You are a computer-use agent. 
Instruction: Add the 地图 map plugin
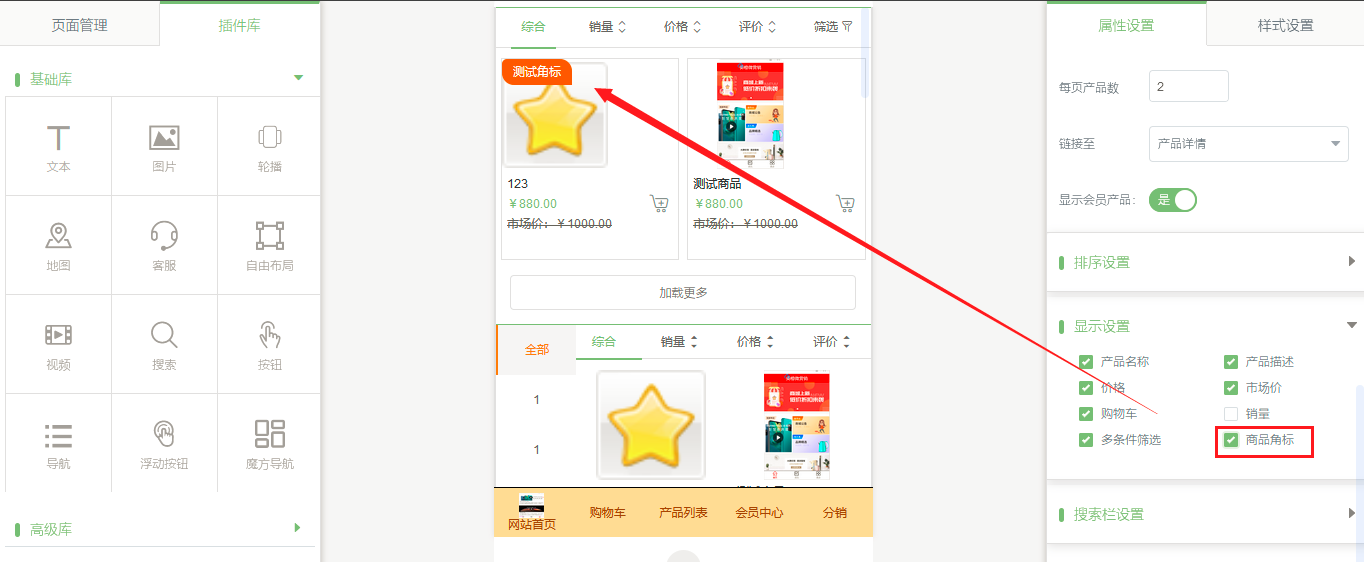coord(59,245)
